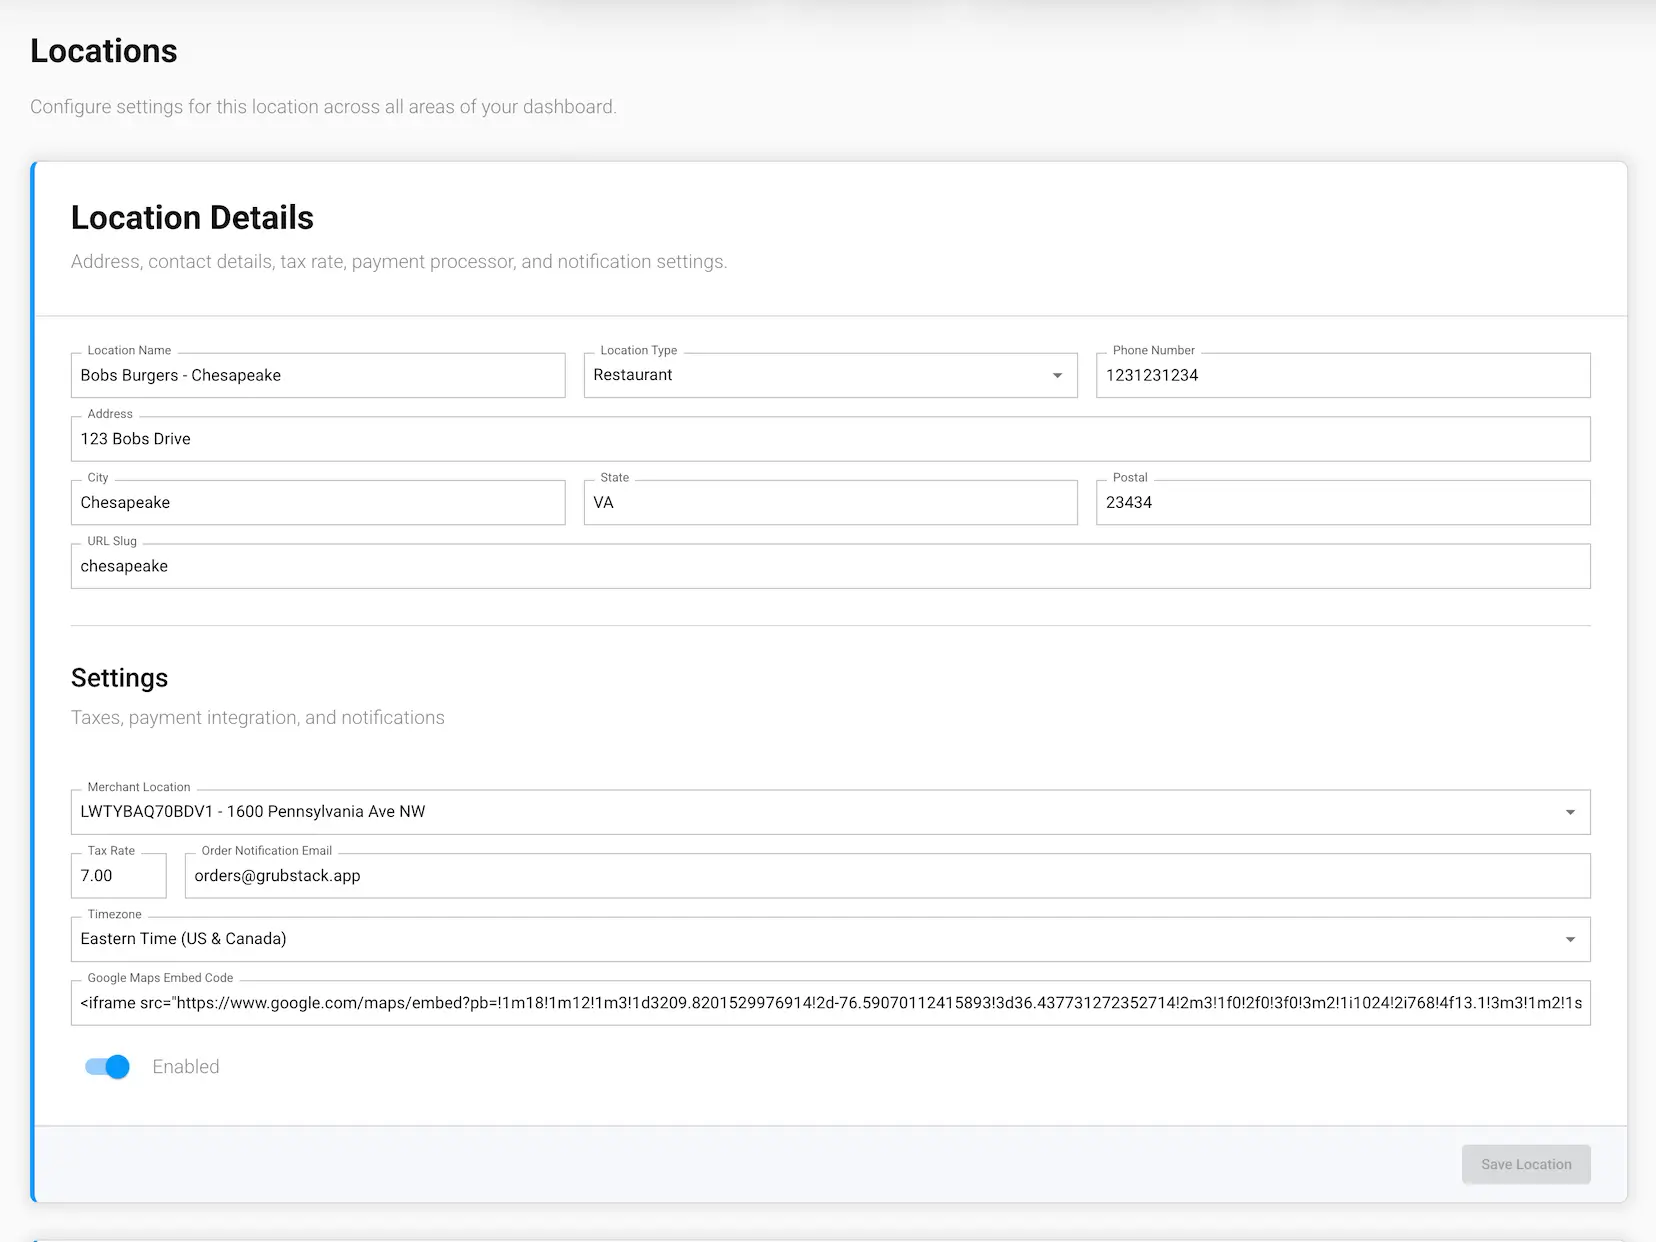Click the Order Notification Email field

(887, 876)
